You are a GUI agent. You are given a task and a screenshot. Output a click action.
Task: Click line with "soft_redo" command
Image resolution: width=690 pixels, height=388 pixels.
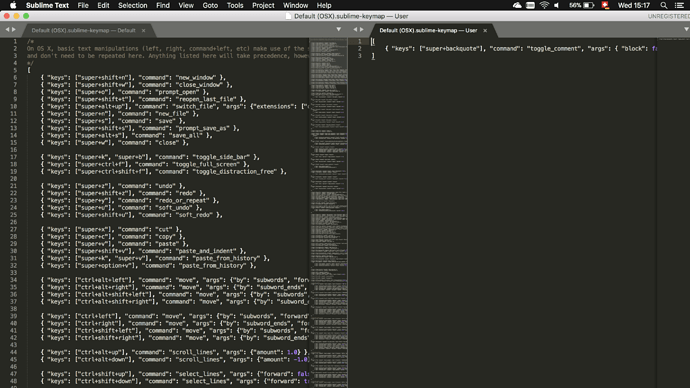coord(132,215)
